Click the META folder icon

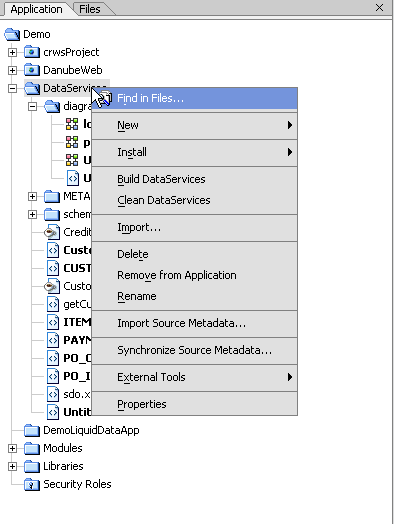52,196
